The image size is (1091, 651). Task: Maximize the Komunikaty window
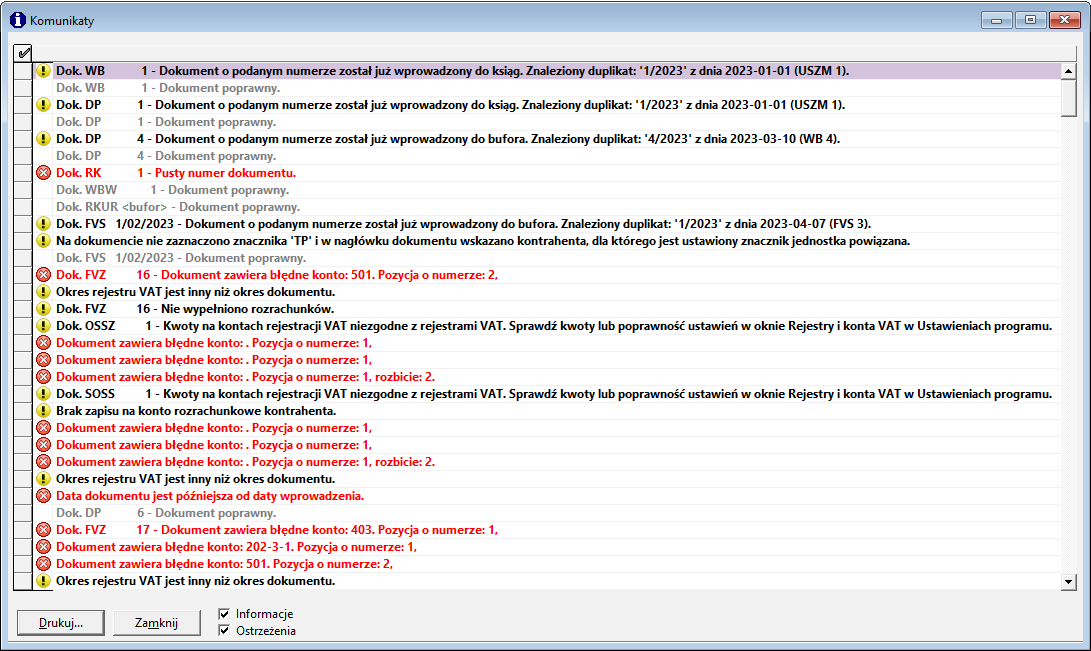(x=1030, y=20)
